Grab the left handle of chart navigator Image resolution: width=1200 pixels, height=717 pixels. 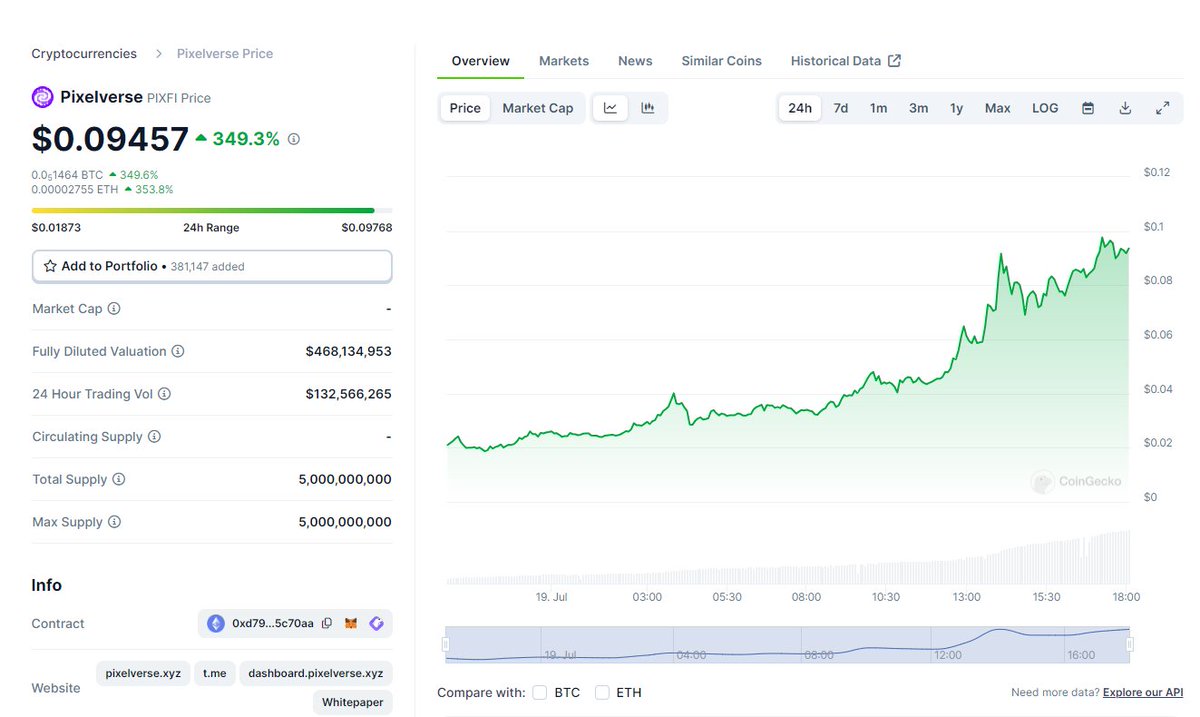pos(446,644)
